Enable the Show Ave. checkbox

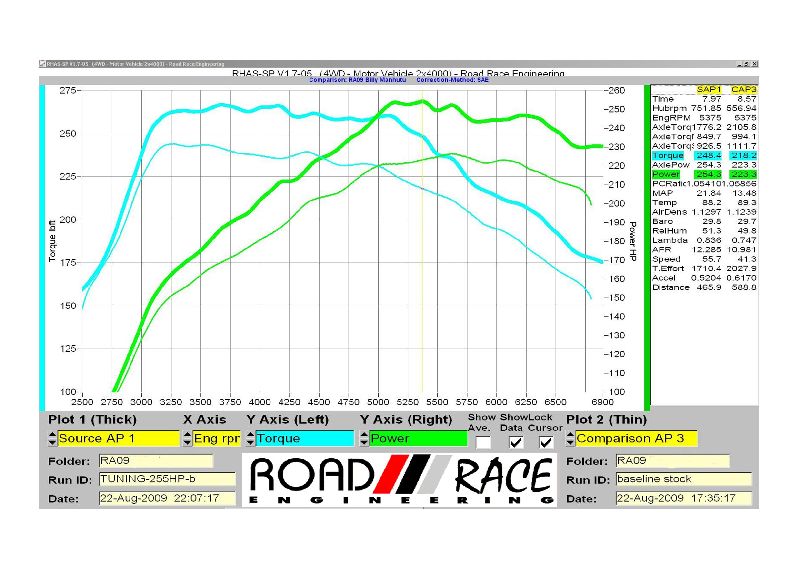(x=483, y=441)
